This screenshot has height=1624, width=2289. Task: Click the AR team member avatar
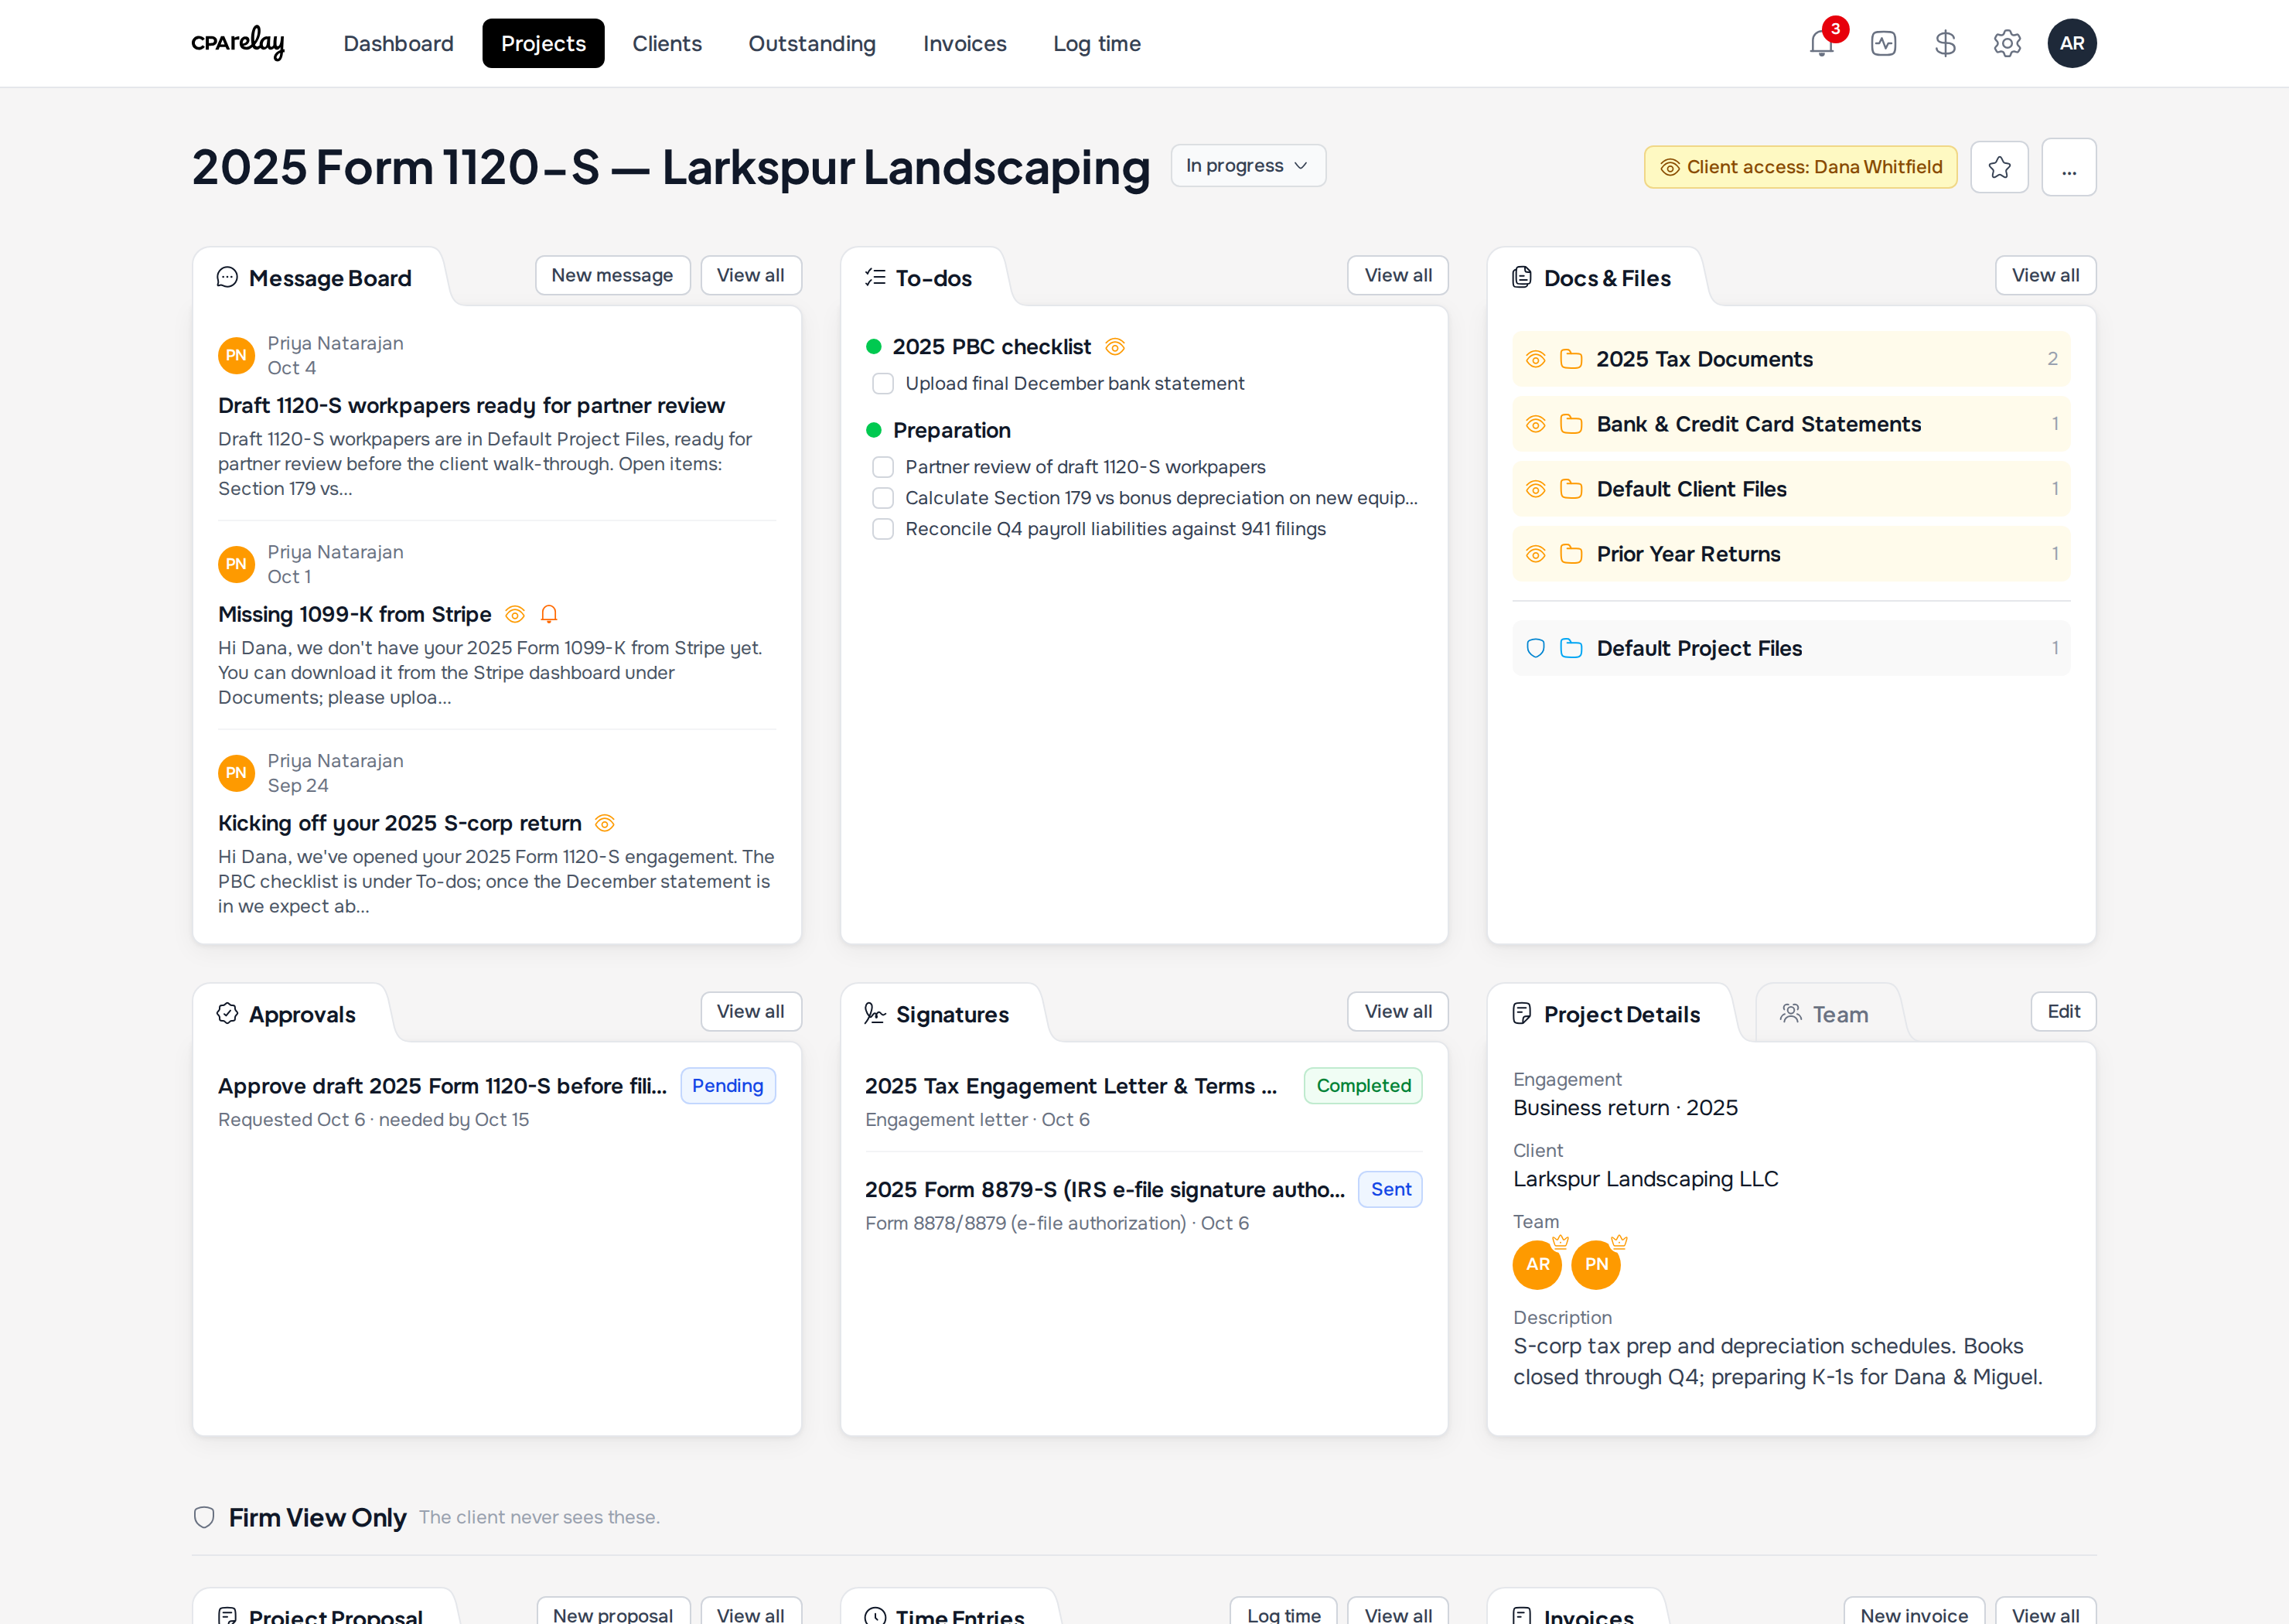[x=1538, y=1264]
